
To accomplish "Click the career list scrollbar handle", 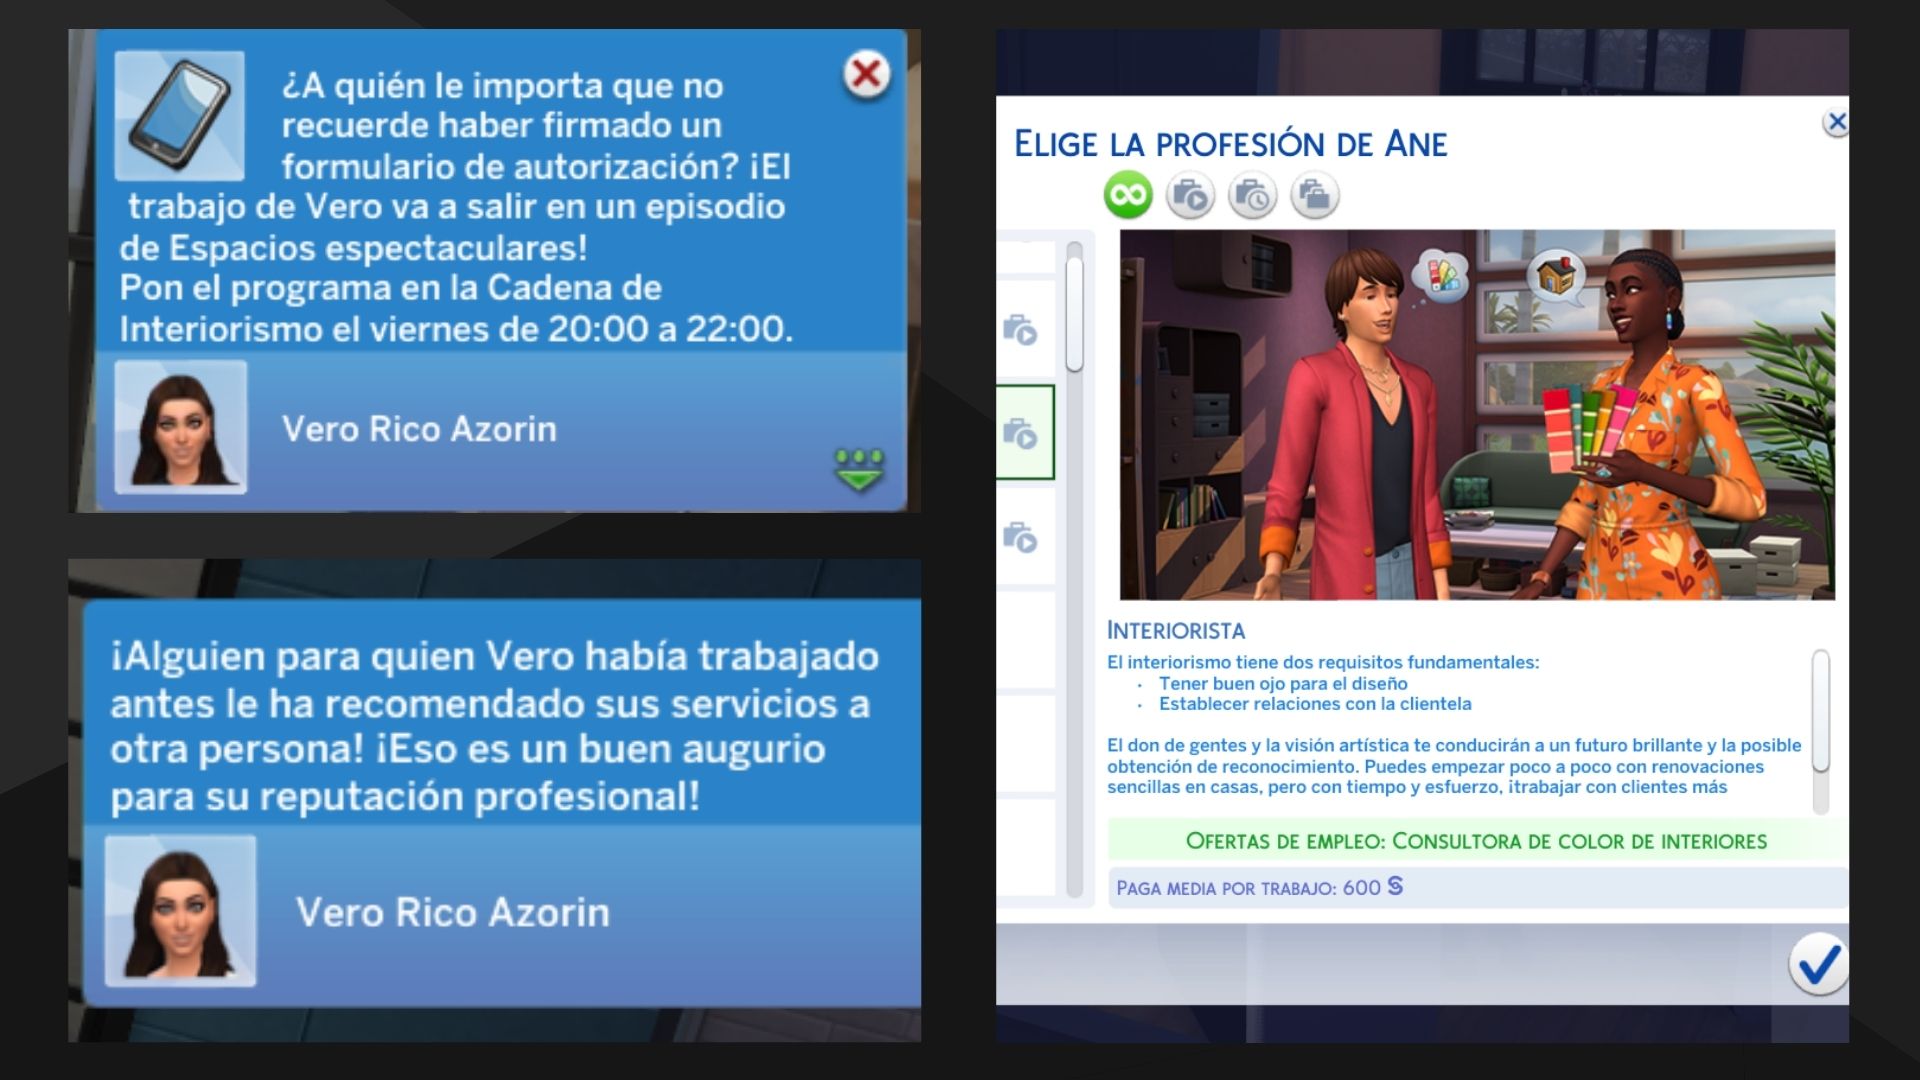I will (1074, 314).
